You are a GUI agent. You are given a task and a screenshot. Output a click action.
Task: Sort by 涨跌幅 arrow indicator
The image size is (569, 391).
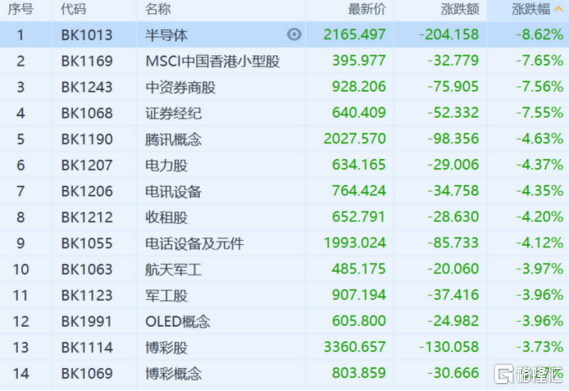tap(559, 9)
